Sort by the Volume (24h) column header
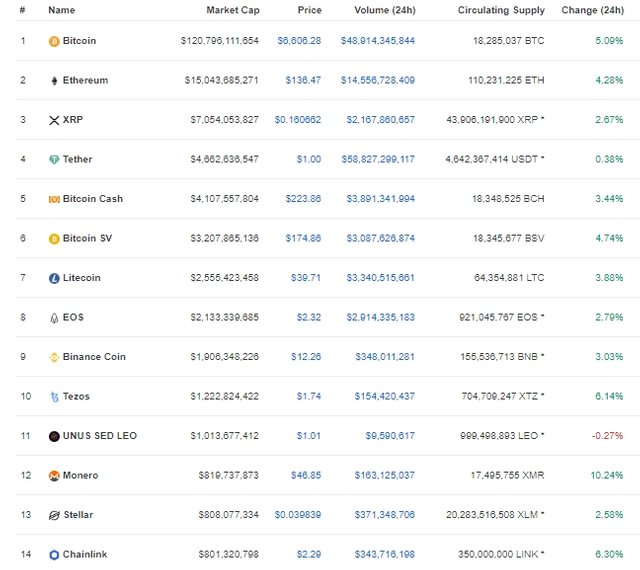The width and height of the screenshot is (640, 570). tap(385, 10)
